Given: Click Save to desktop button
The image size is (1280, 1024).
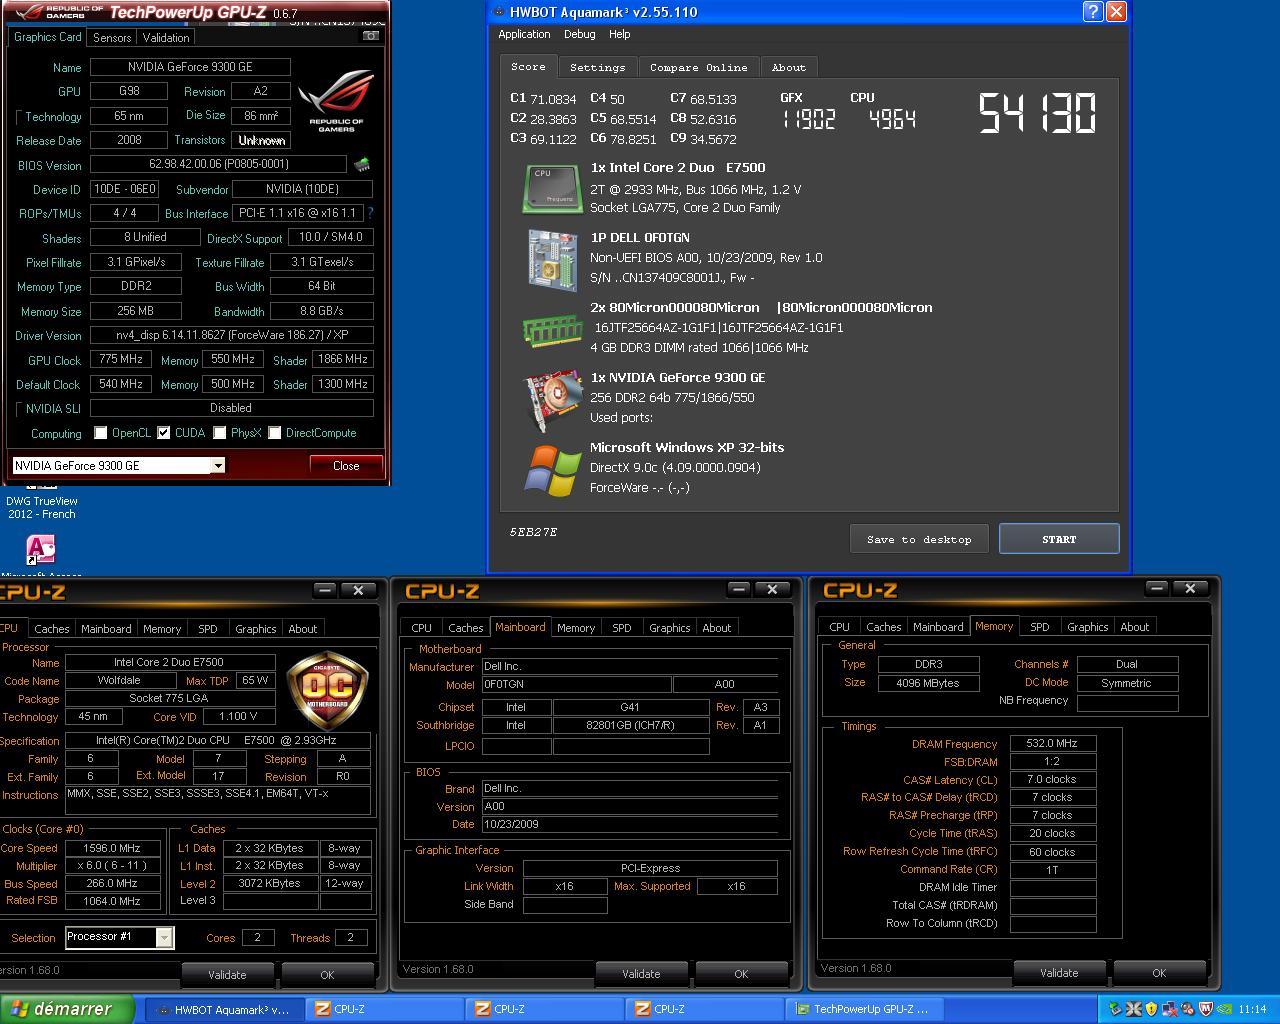Looking at the screenshot, I should (919, 539).
